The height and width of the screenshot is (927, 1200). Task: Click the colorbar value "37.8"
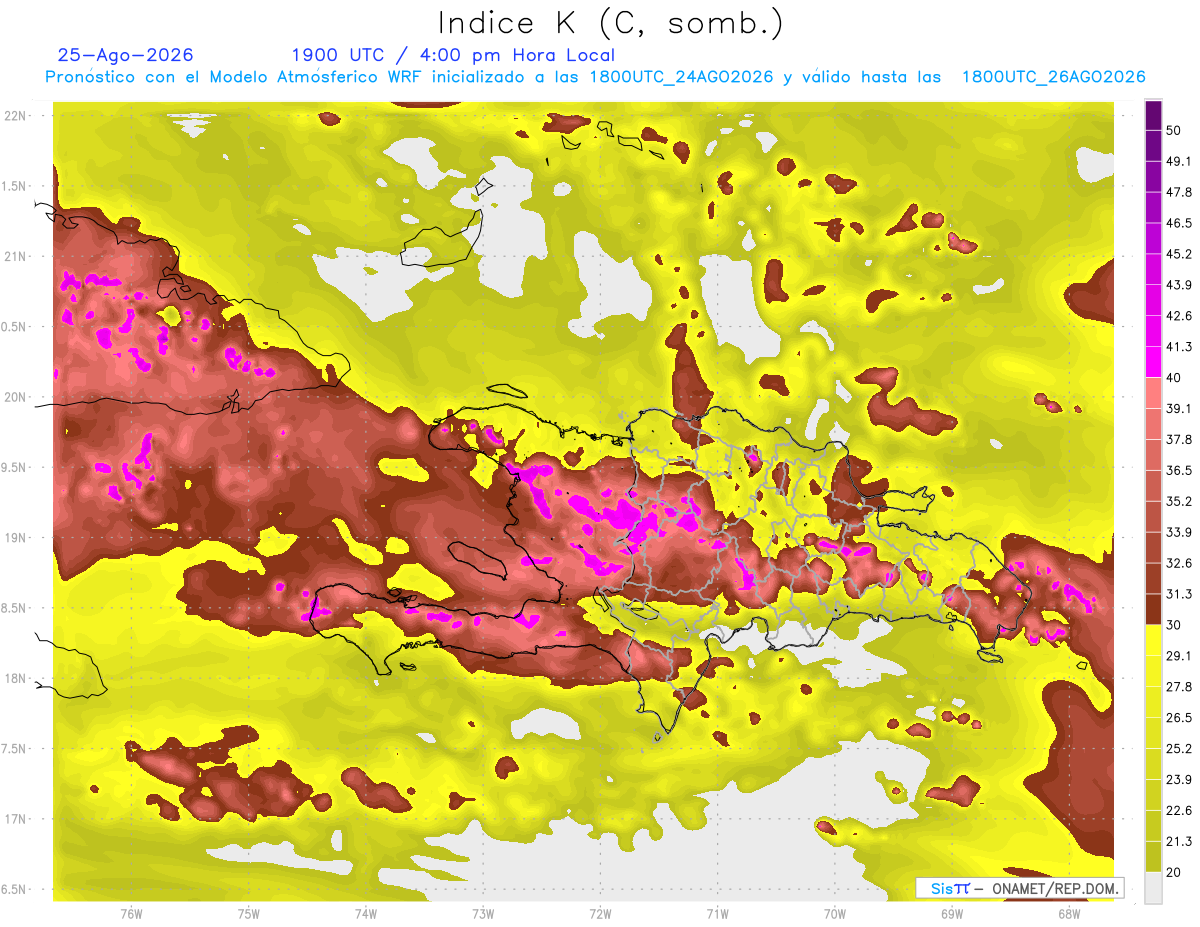(1179, 439)
